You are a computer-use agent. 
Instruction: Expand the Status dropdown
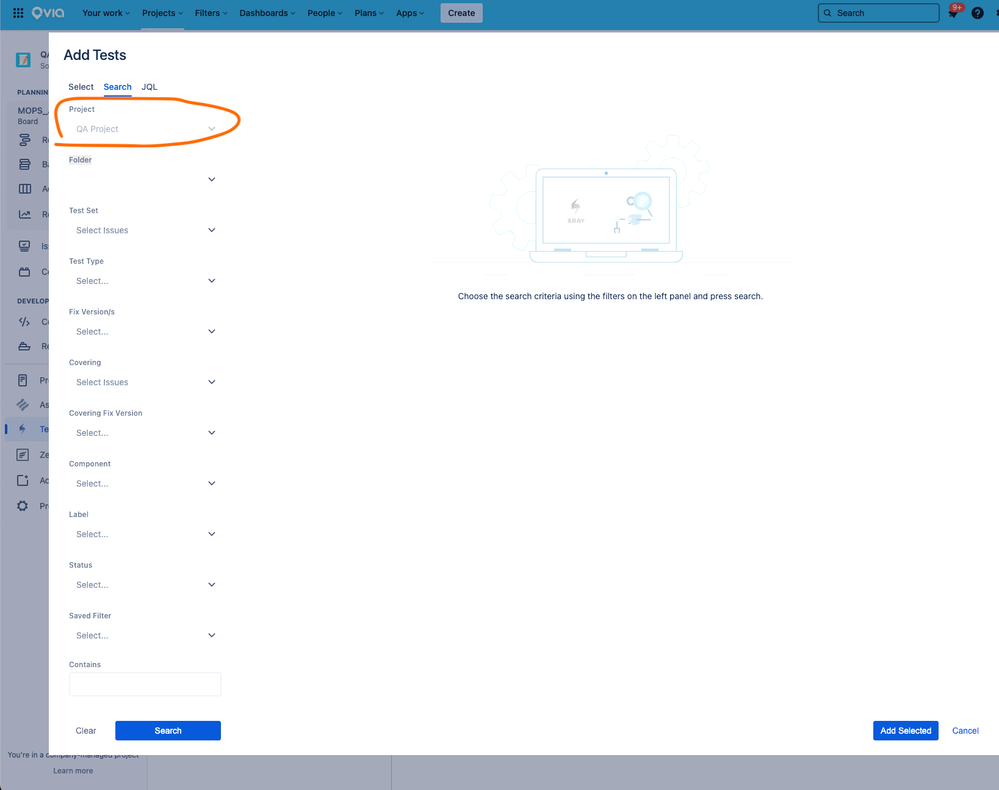(145, 585)
